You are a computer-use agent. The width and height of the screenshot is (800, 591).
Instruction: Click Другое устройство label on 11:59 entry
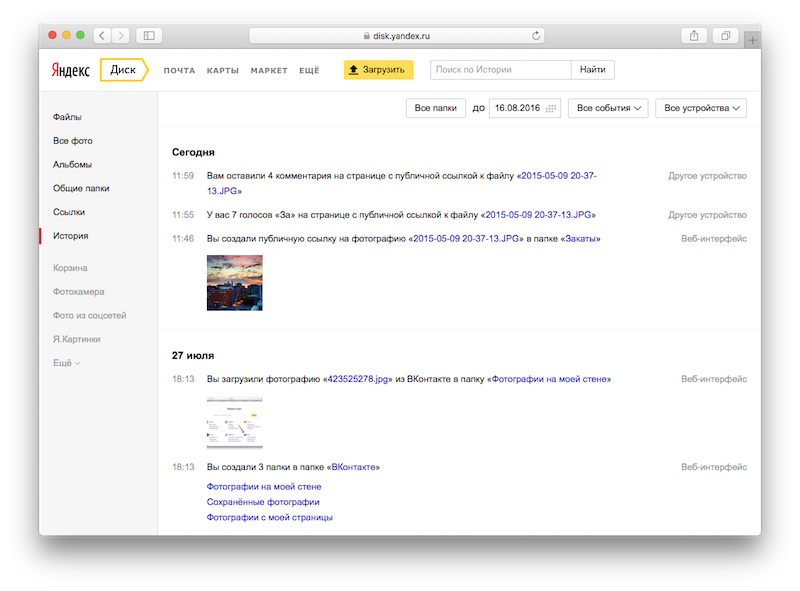(x=707, y=176)
